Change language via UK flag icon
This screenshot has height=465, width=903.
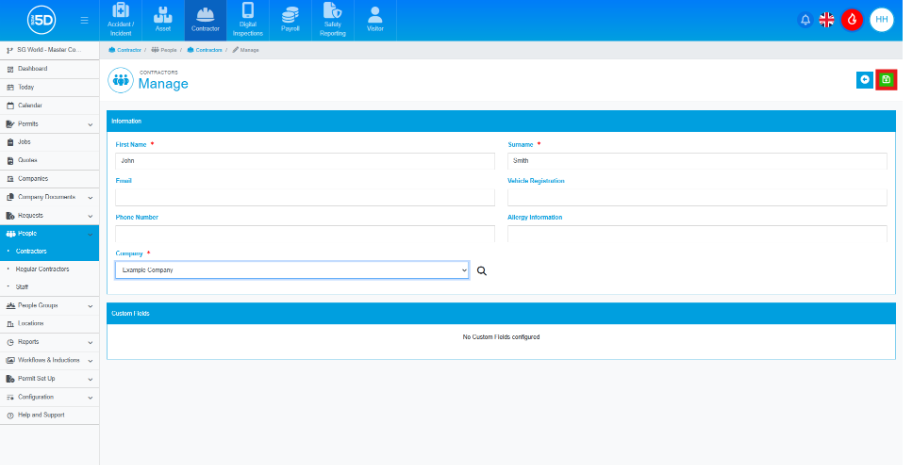point(826,20)
